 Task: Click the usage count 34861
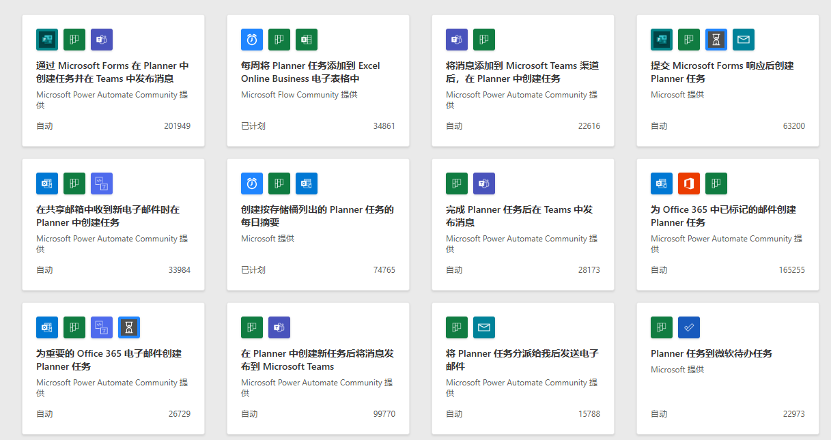coord(384,126)
